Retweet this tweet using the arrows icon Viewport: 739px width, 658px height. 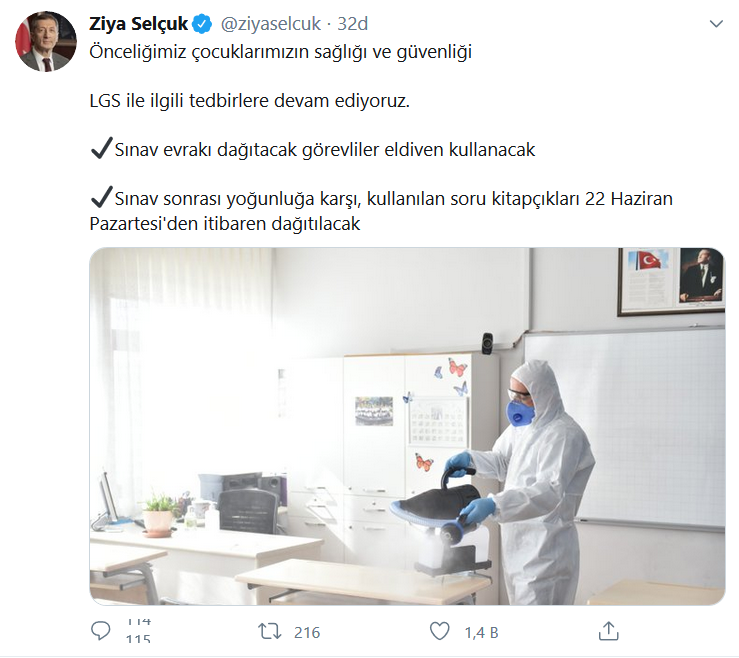(270, 631)
